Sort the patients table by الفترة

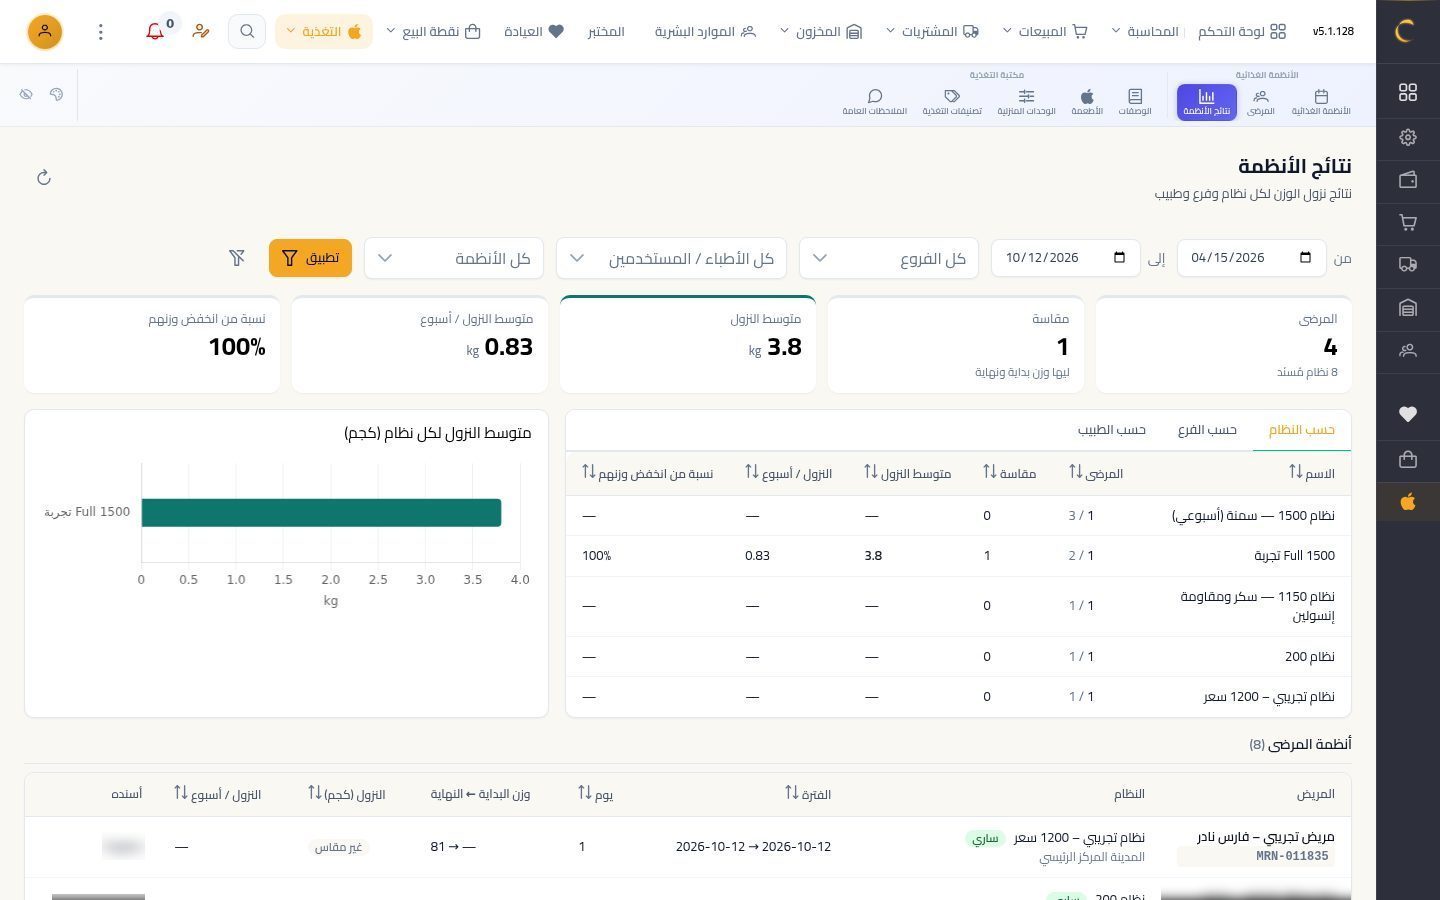click(808, 794)
